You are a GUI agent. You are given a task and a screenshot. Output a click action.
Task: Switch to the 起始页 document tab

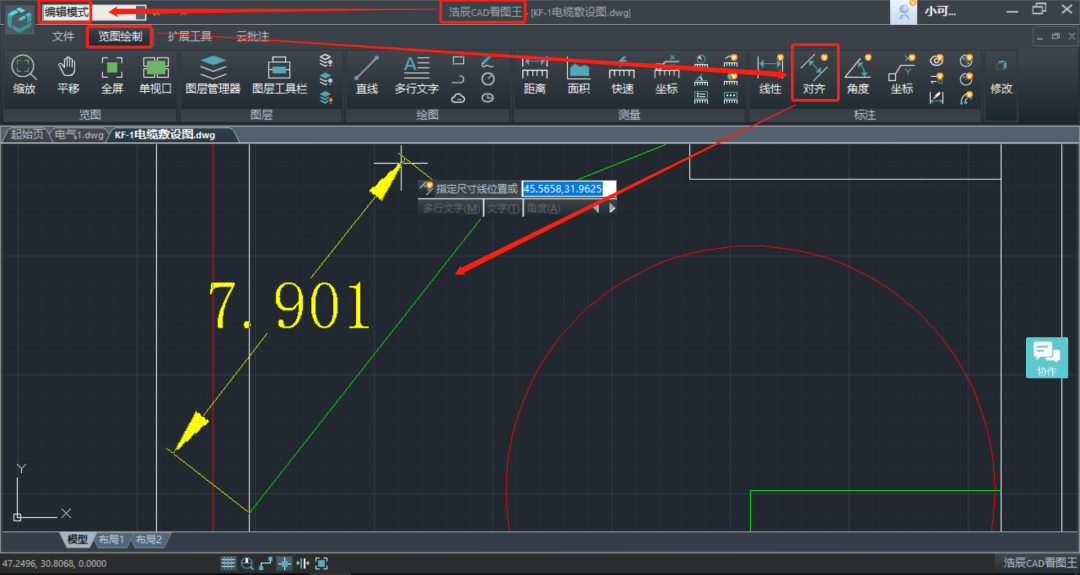coord(28,134)
